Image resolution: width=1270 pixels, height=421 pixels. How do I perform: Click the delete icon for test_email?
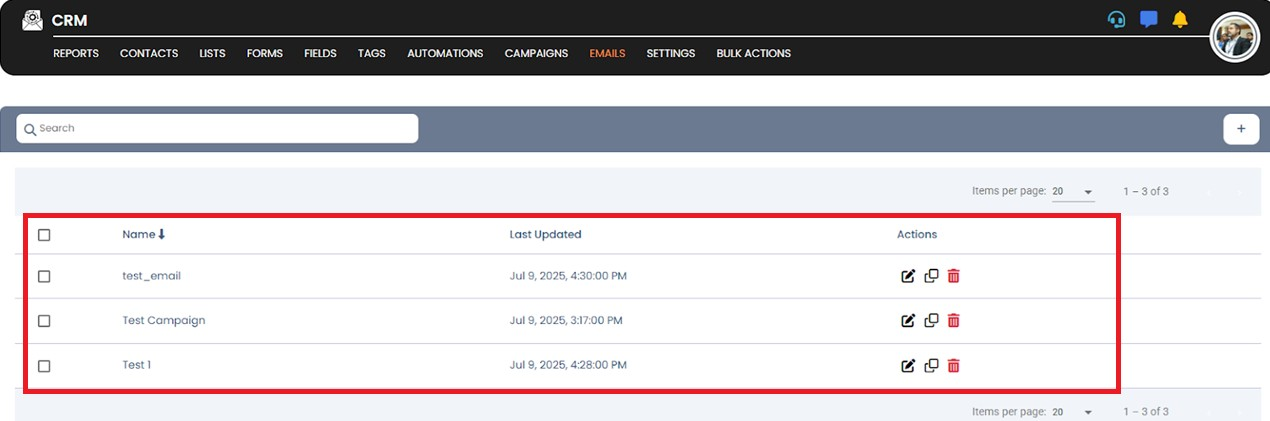click(953, 276)
